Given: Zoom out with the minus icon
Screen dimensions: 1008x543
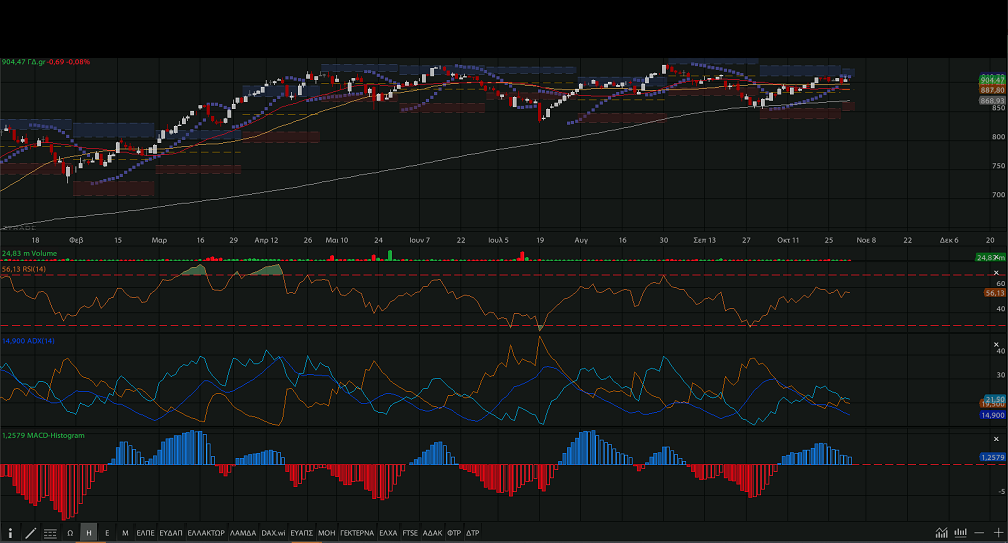Looking at the screenshot, I should click(x=979, y=533).
